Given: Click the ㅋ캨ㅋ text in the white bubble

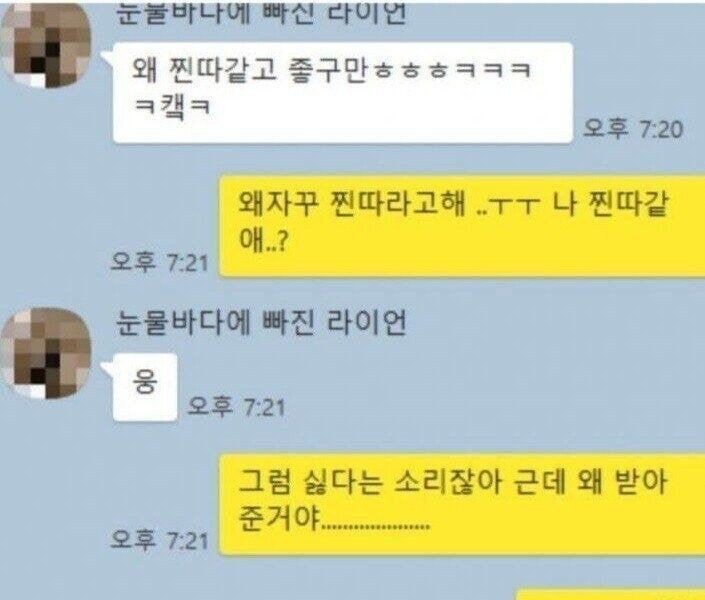Looking at the screenshot, I should coord(173,108).
